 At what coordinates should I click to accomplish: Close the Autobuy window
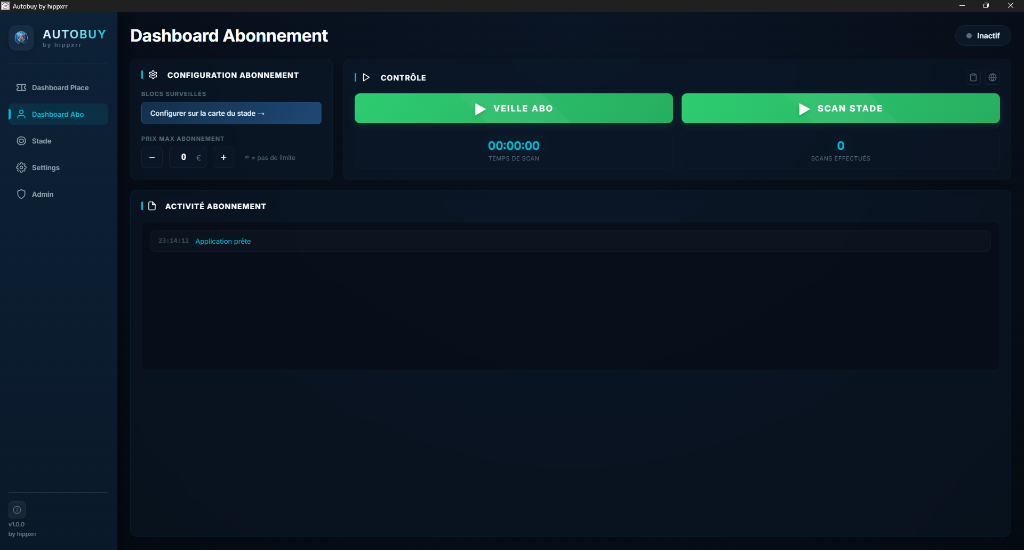point(1010,5)
